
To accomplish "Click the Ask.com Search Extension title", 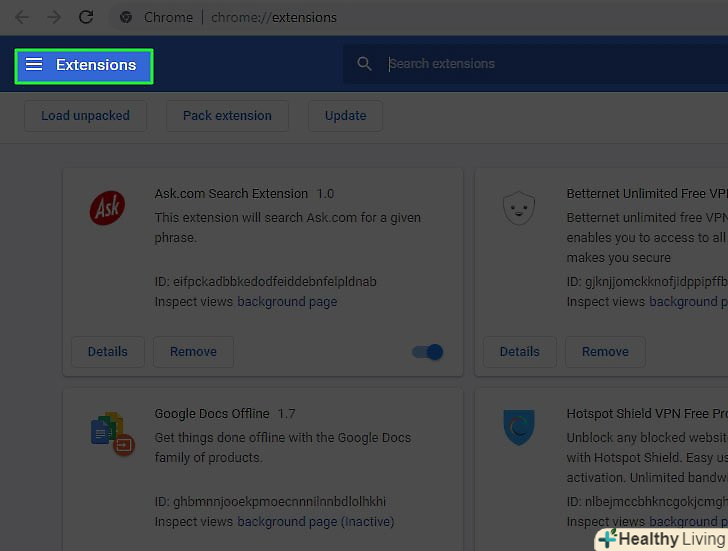I will coord(231,194).
